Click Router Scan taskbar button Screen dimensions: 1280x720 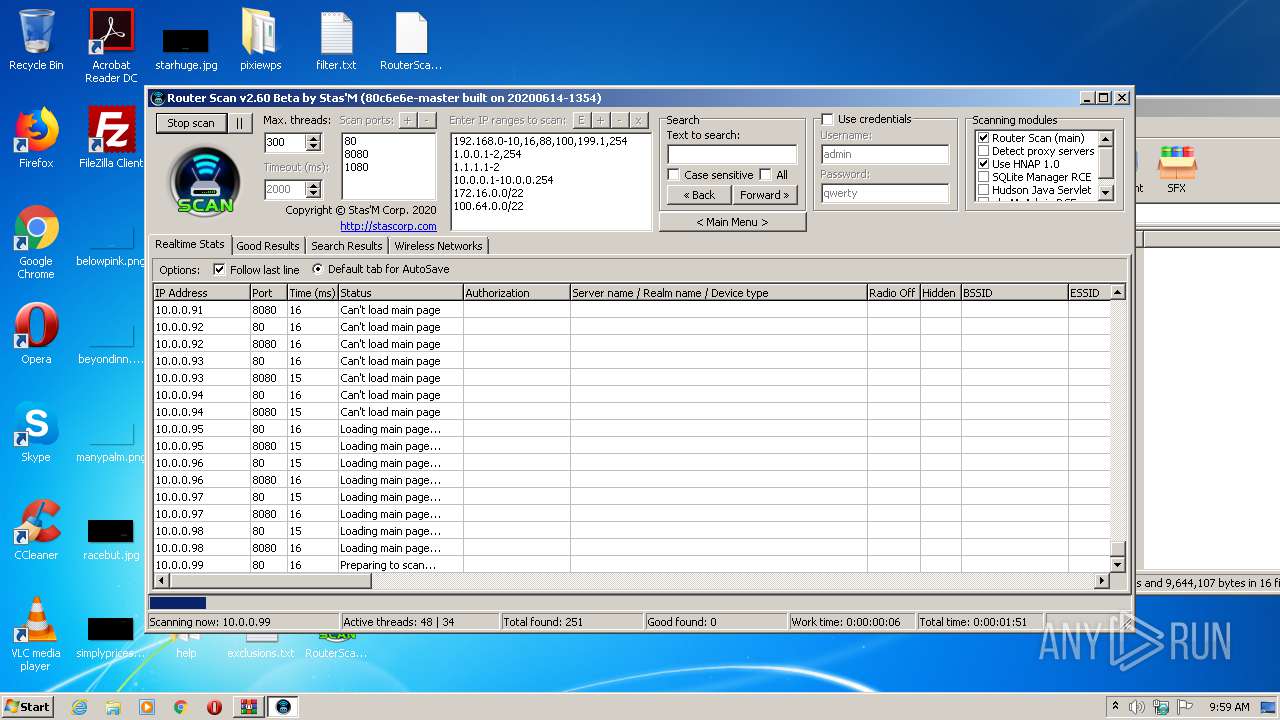tap(283, 707)
